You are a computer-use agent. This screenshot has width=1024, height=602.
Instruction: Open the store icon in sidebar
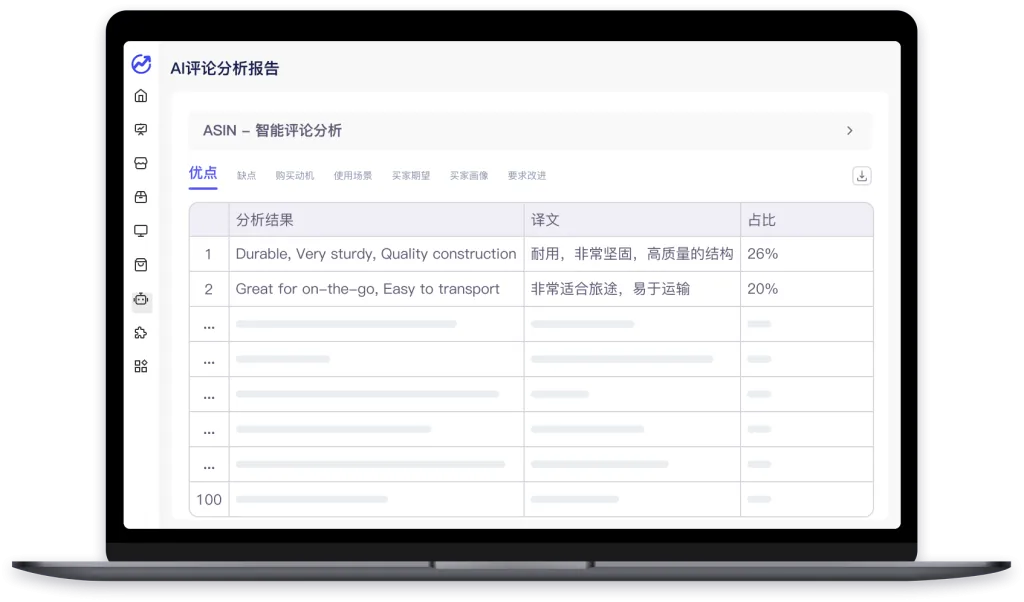click(x=141, y=163)
